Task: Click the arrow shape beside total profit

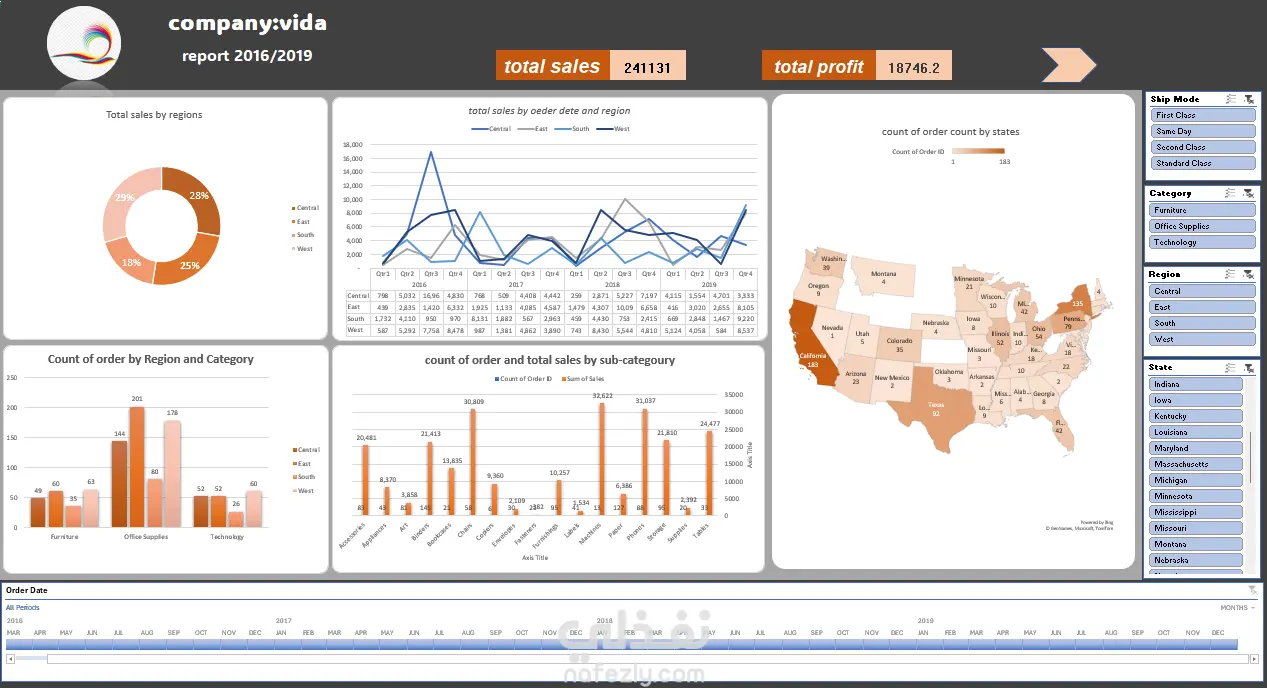Action: [1069, 65]
